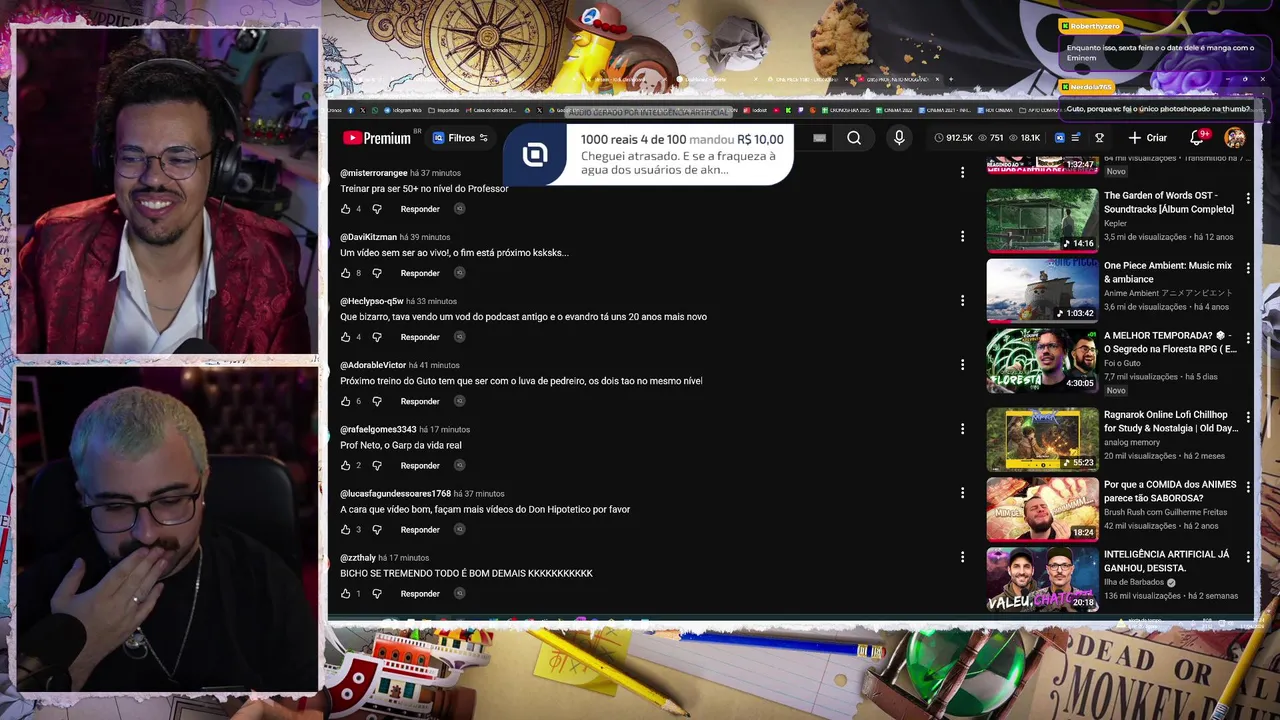The height and width of the screenshot is (720, 1280).
Task: Click the blue extension icon beside the stats
Action: (1060, 138)
